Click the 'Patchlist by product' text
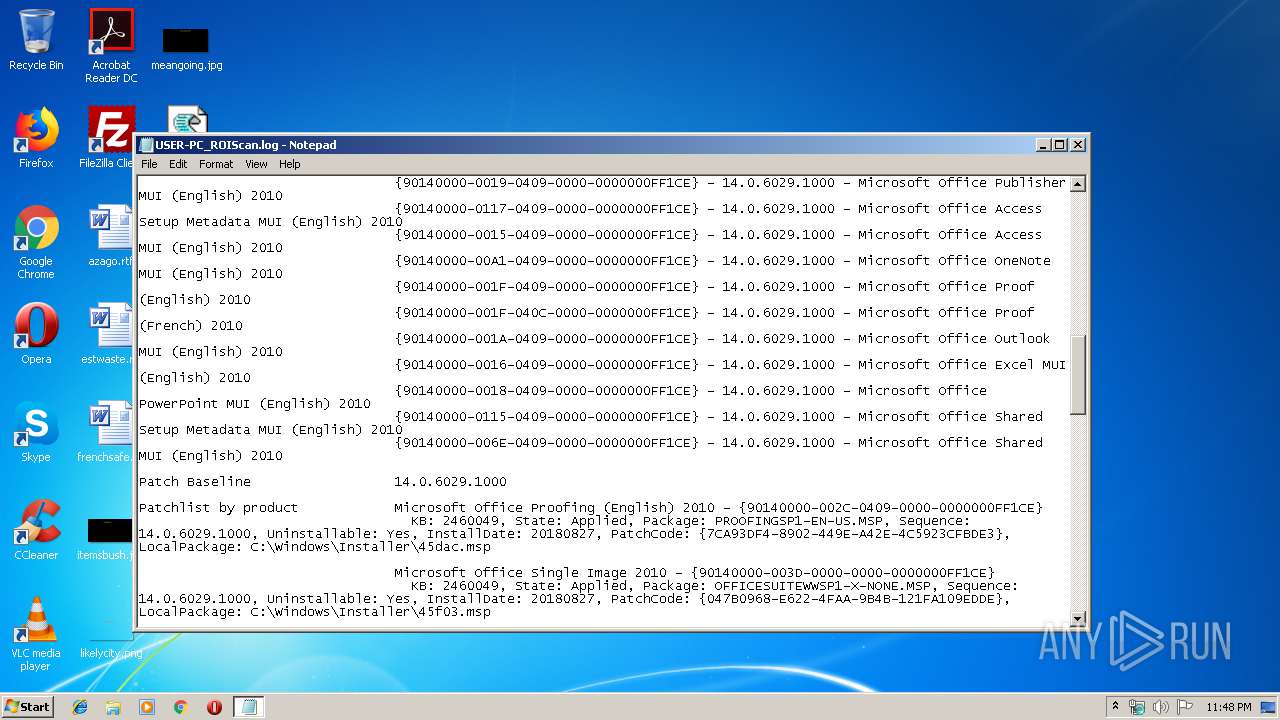The width and height of the screenshot is (1280, 720). pos(218,508)
